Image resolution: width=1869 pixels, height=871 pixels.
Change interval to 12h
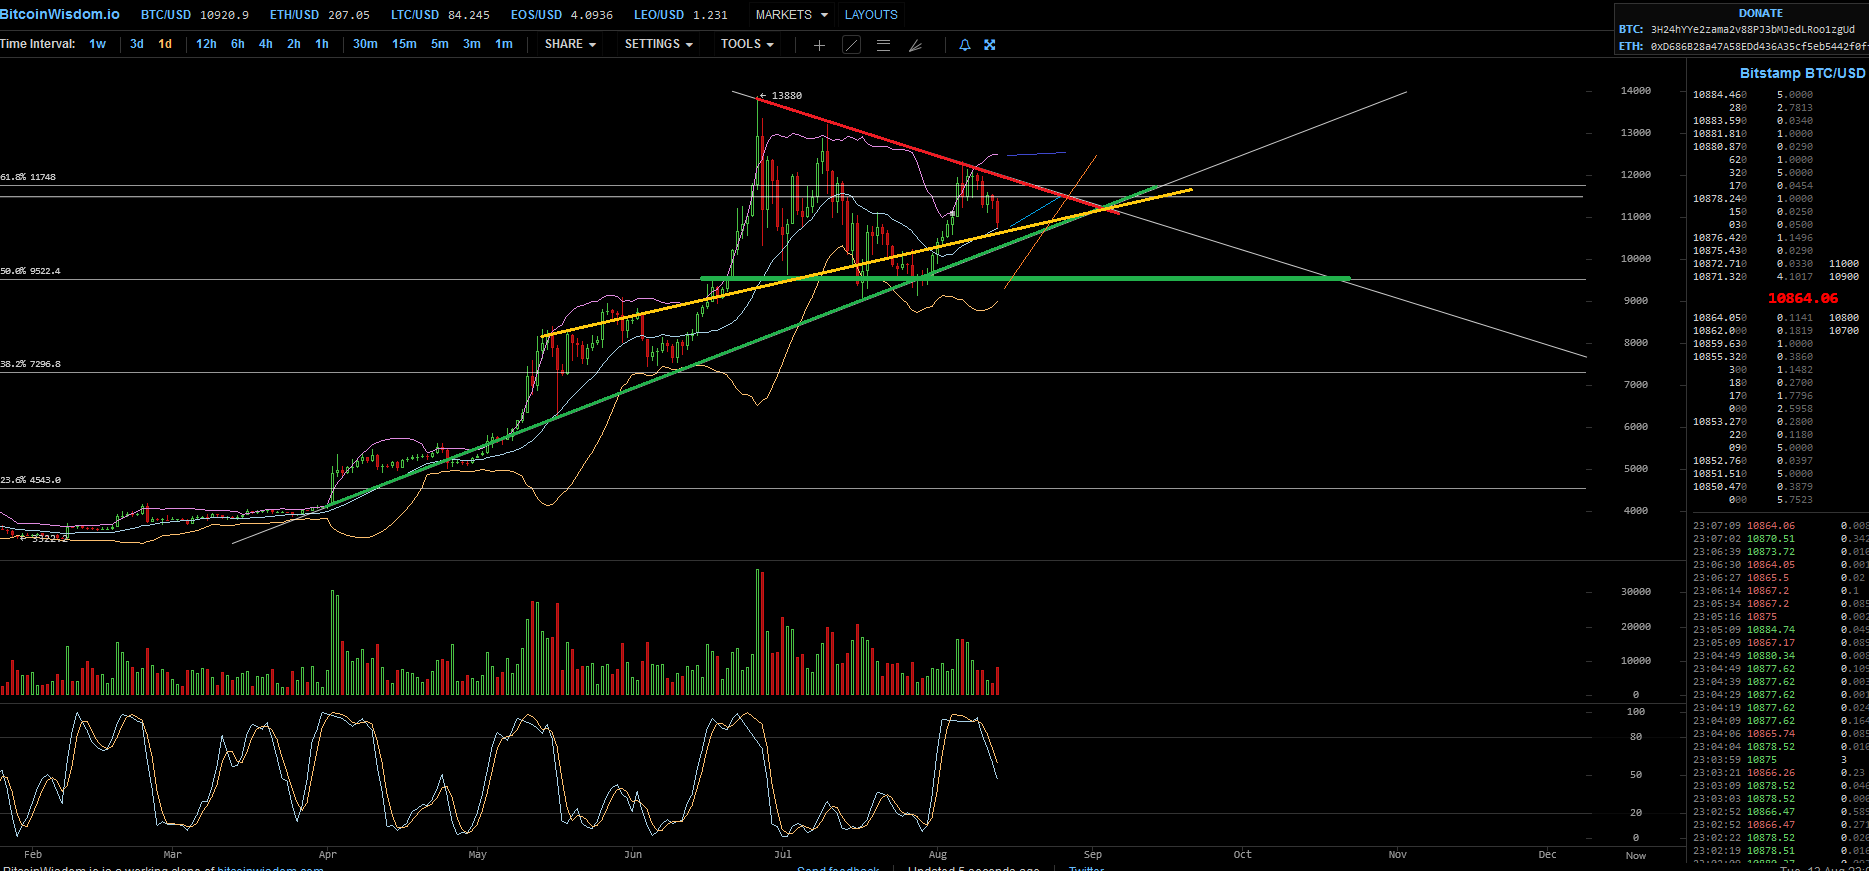coord(206,44)
